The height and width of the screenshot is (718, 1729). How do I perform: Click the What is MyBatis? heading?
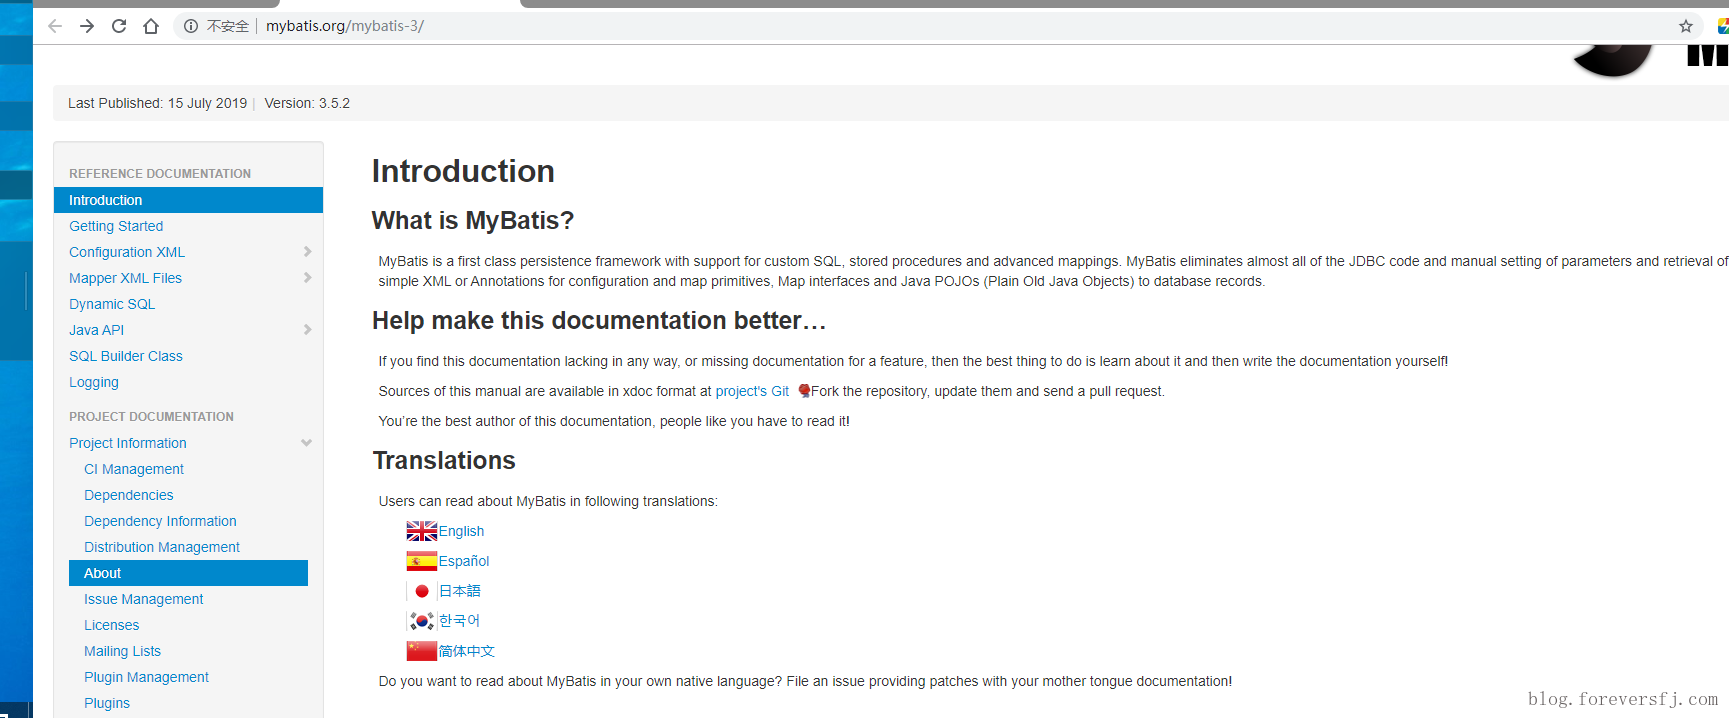click(473, 220)
